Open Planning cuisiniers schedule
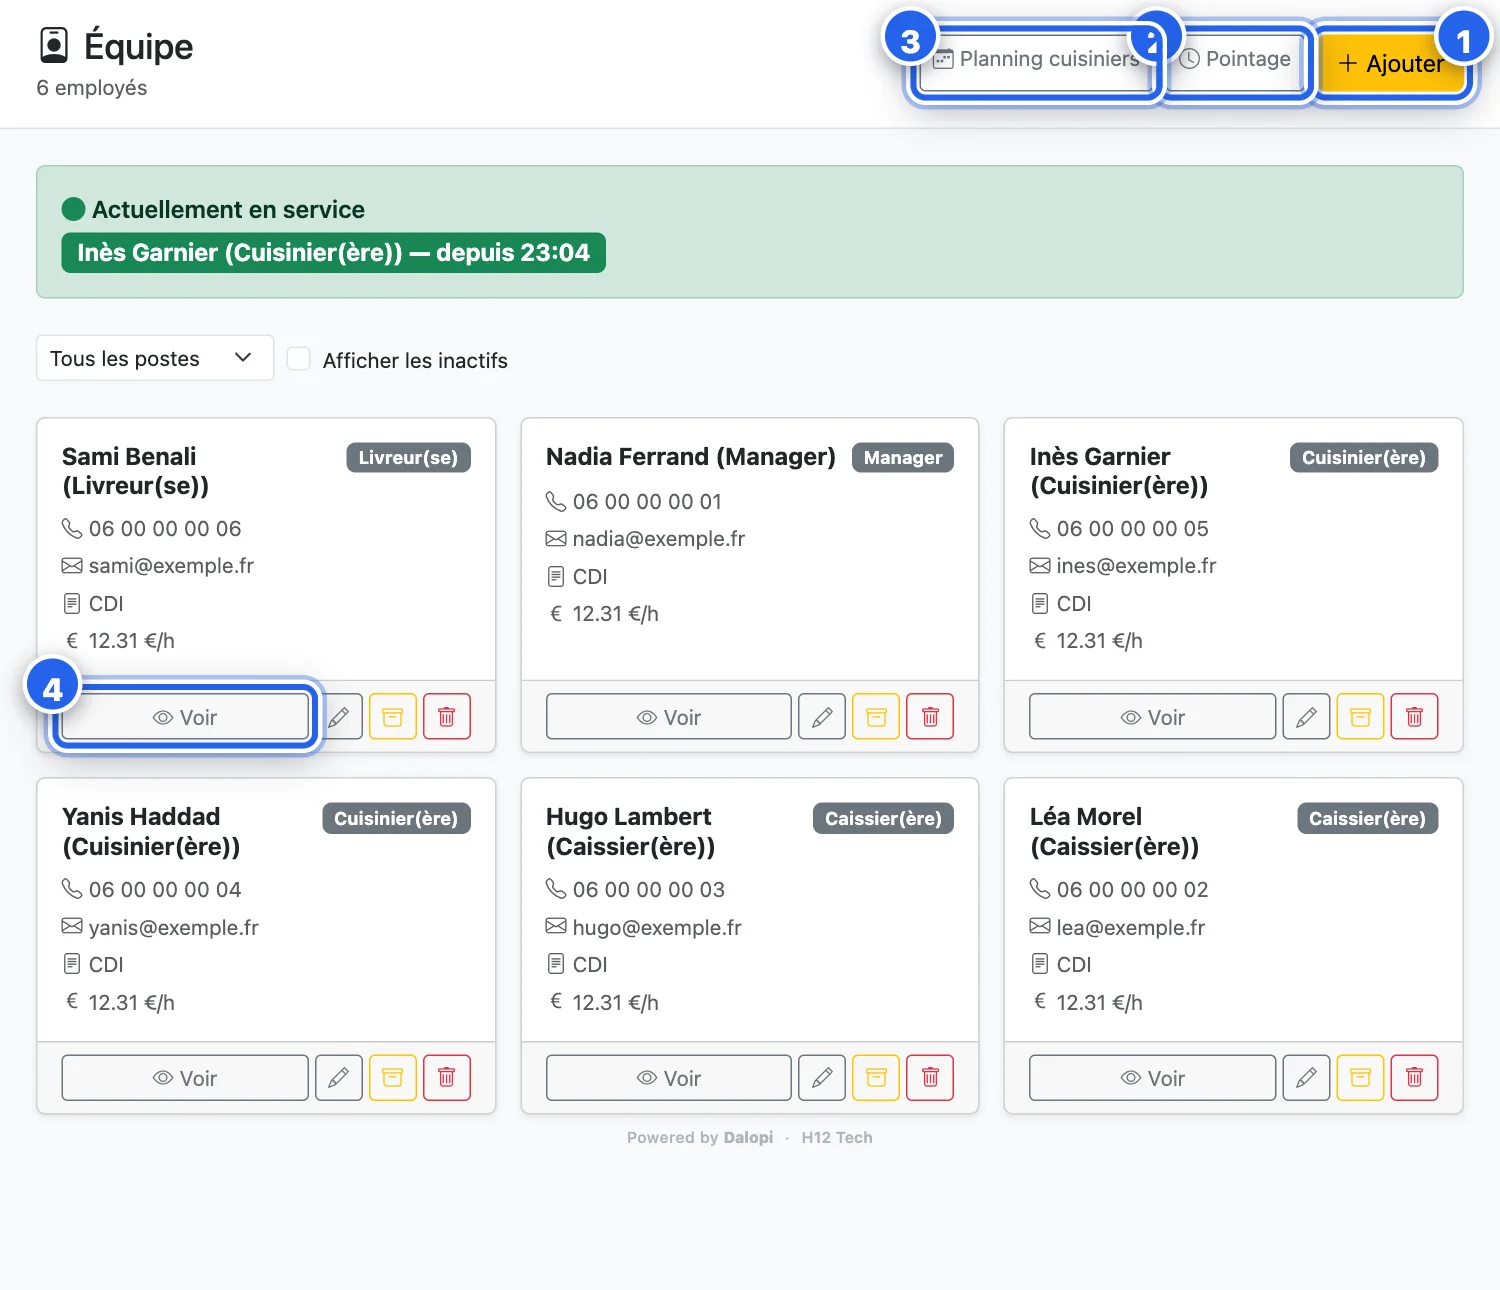The width and height of the screenshot is (1500, 1290). click(x=1036, y=59)
